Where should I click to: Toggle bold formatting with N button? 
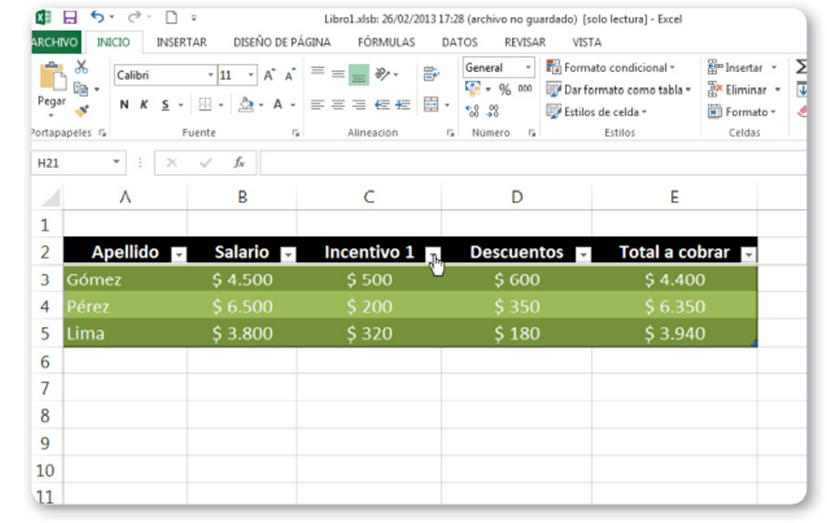pyautogui.click(x=124, y=105)
